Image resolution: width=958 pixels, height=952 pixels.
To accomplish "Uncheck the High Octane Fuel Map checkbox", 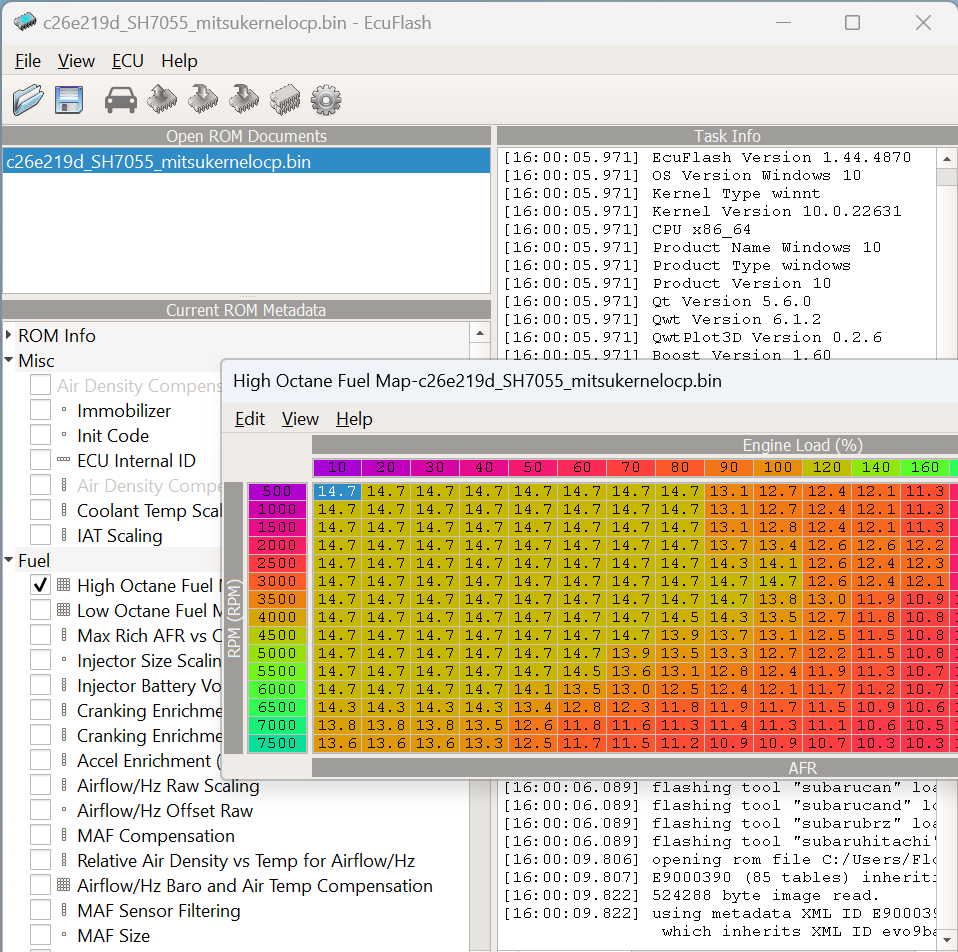I will [x=40, y=586].
